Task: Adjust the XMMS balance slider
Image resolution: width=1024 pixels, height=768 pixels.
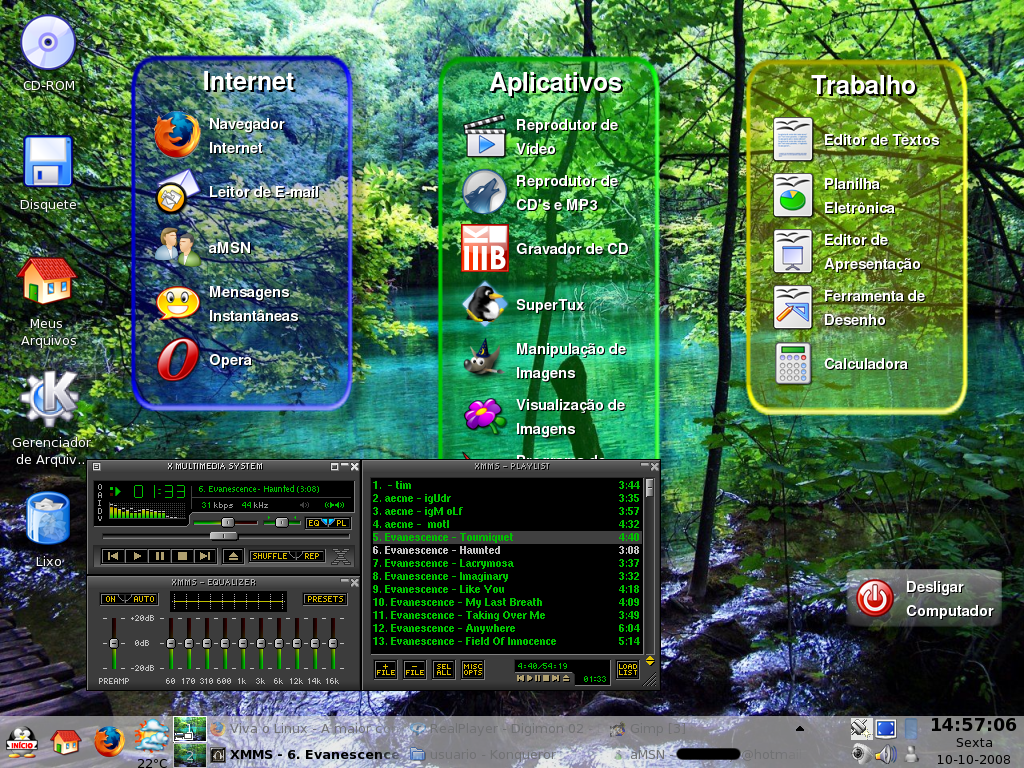Action: [x=281, y=522]
